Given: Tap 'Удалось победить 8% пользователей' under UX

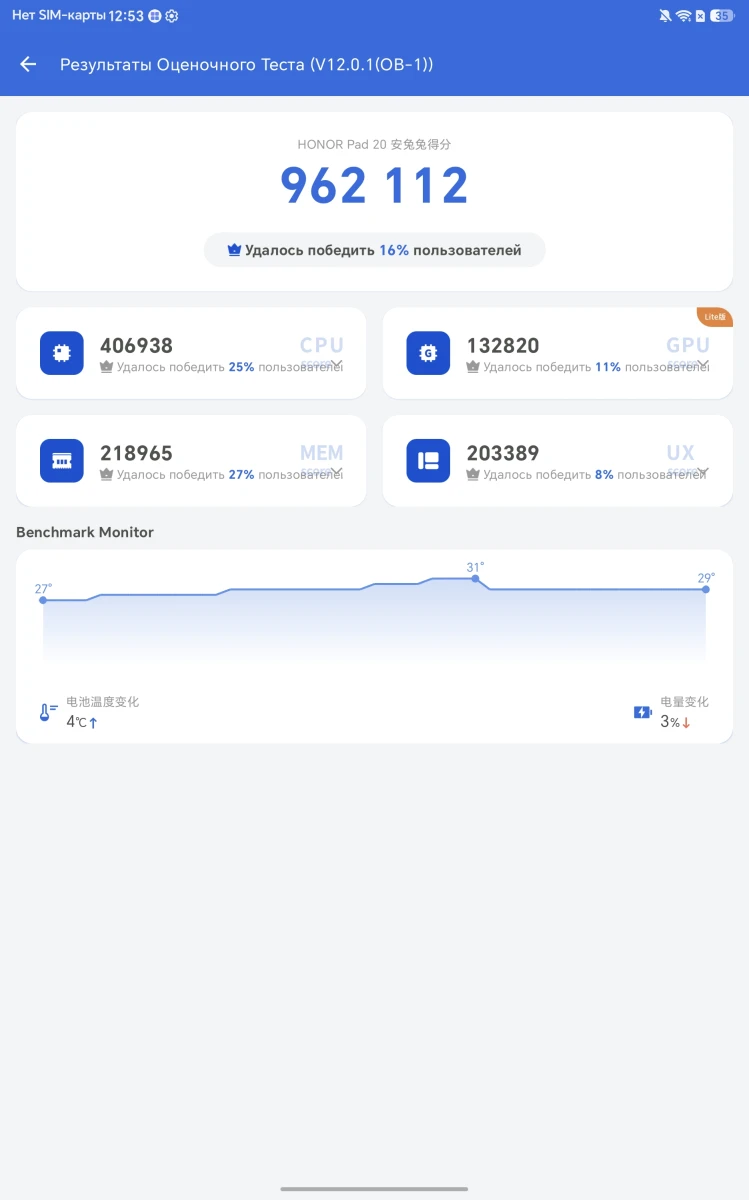Looking at the screenshot, I should 586,474.
